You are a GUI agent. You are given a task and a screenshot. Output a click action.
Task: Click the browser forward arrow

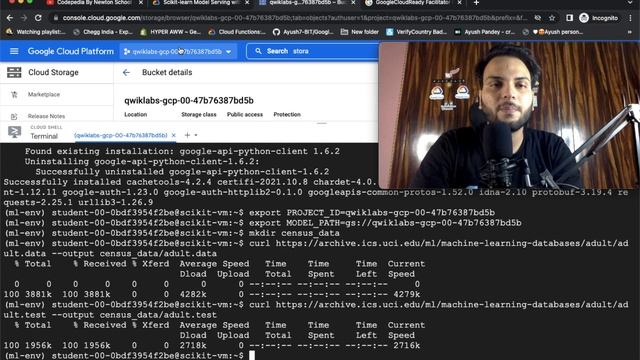24,18
